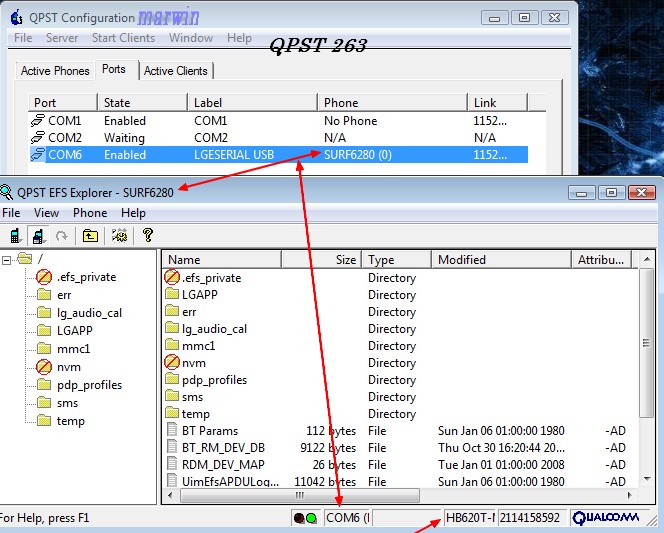Screen dimensions: 664x533
Task: Click the COM6 port row icon
Action: (38, 155)
